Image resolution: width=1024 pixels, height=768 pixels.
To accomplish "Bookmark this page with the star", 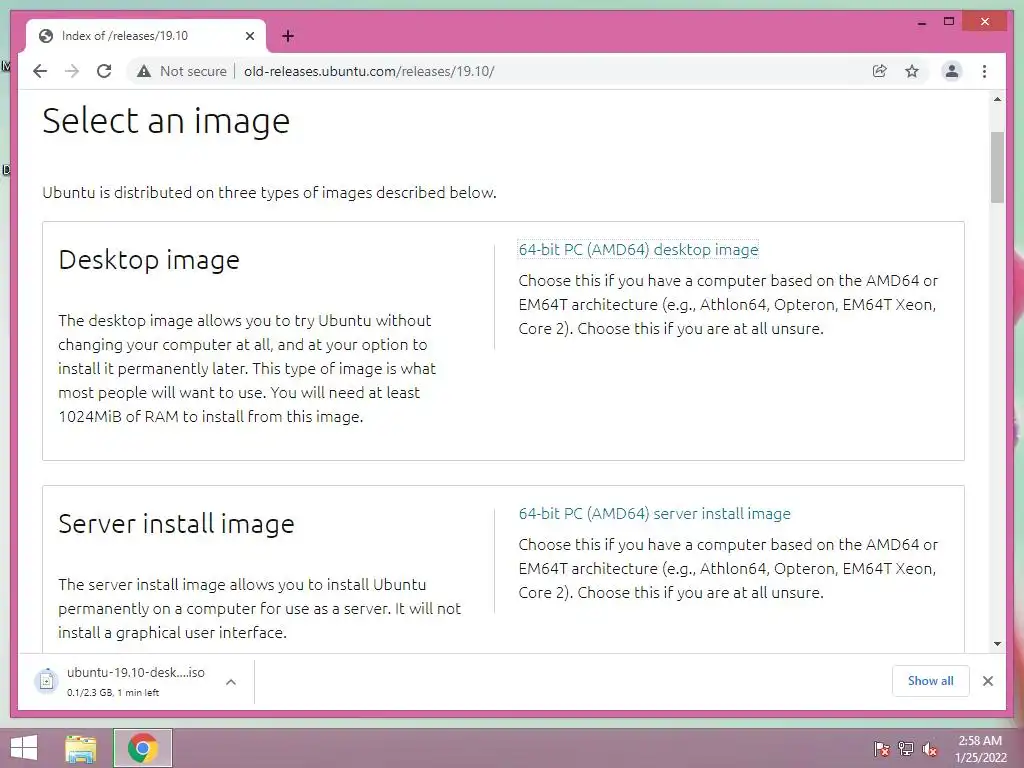I will (x=912, y=71).
